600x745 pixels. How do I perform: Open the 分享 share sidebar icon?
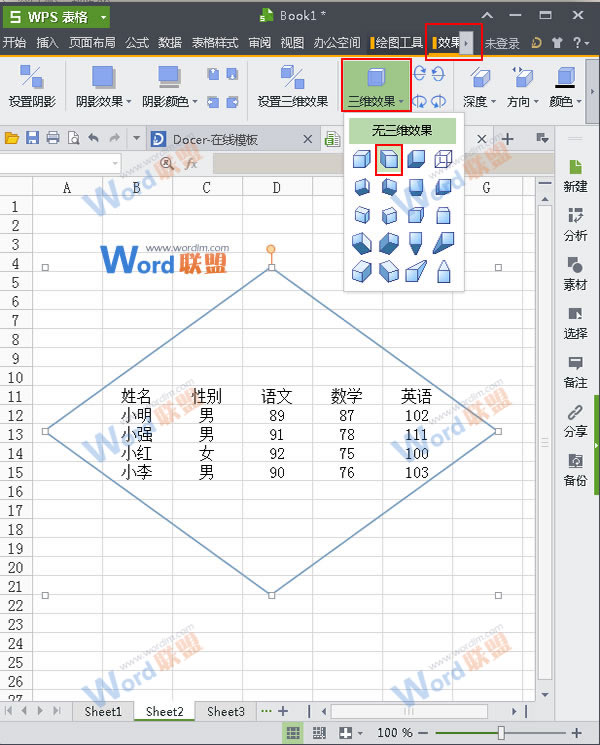[575, 420]
